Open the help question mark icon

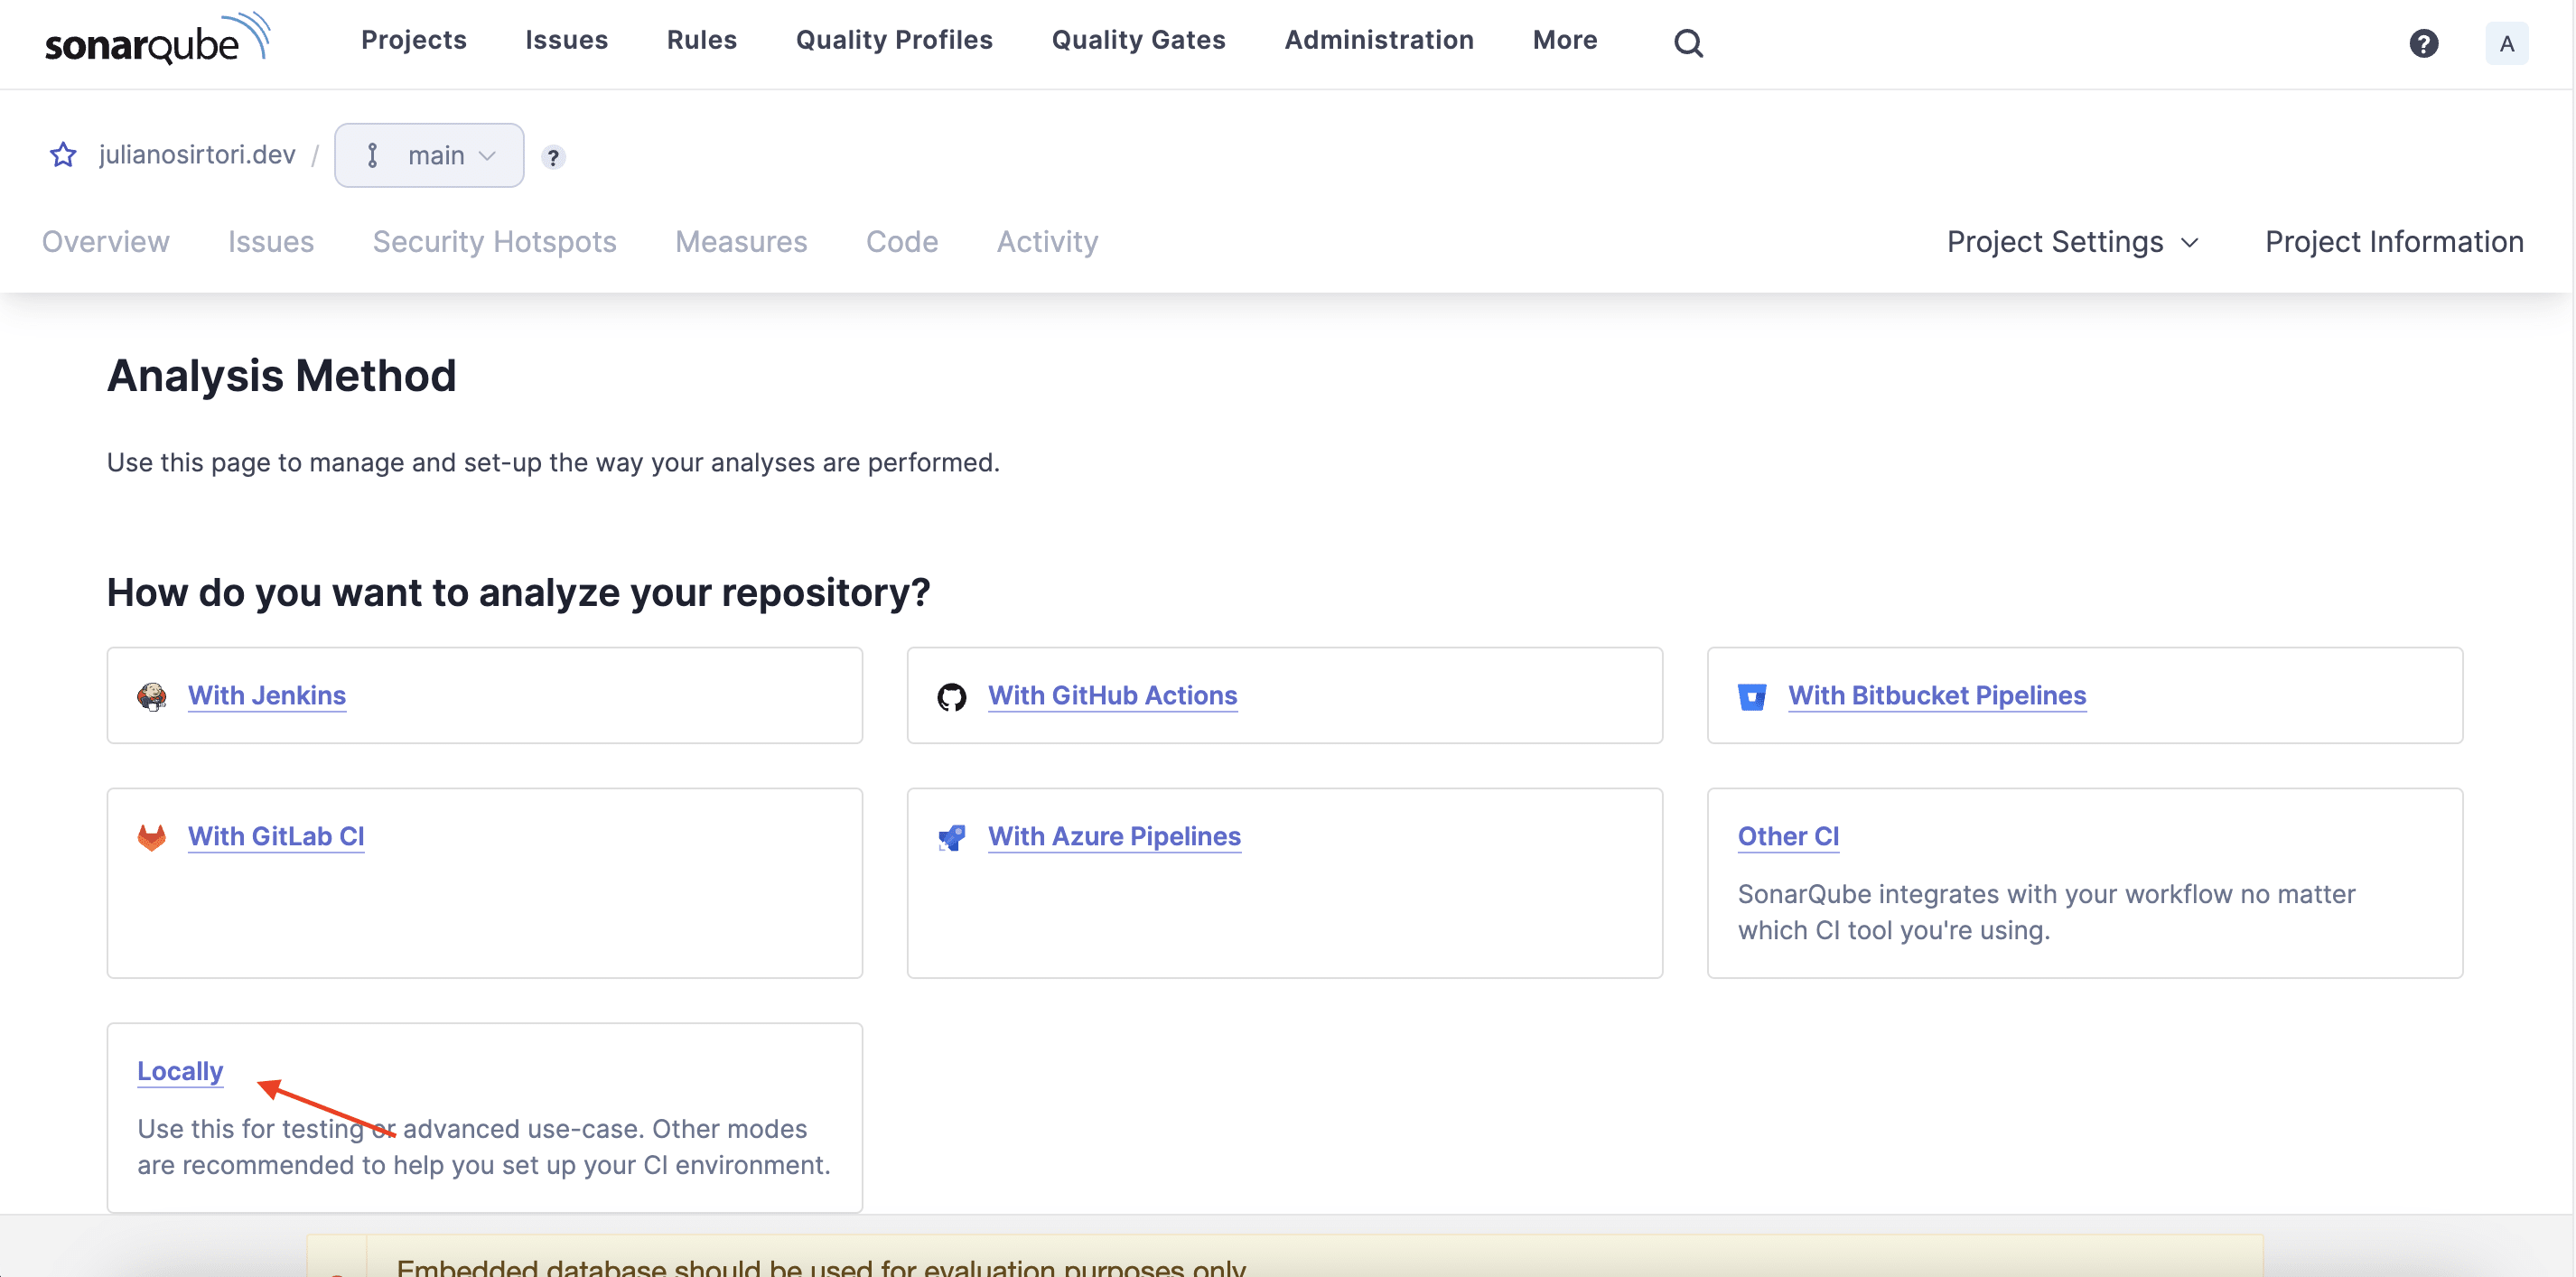point(2423,43)
